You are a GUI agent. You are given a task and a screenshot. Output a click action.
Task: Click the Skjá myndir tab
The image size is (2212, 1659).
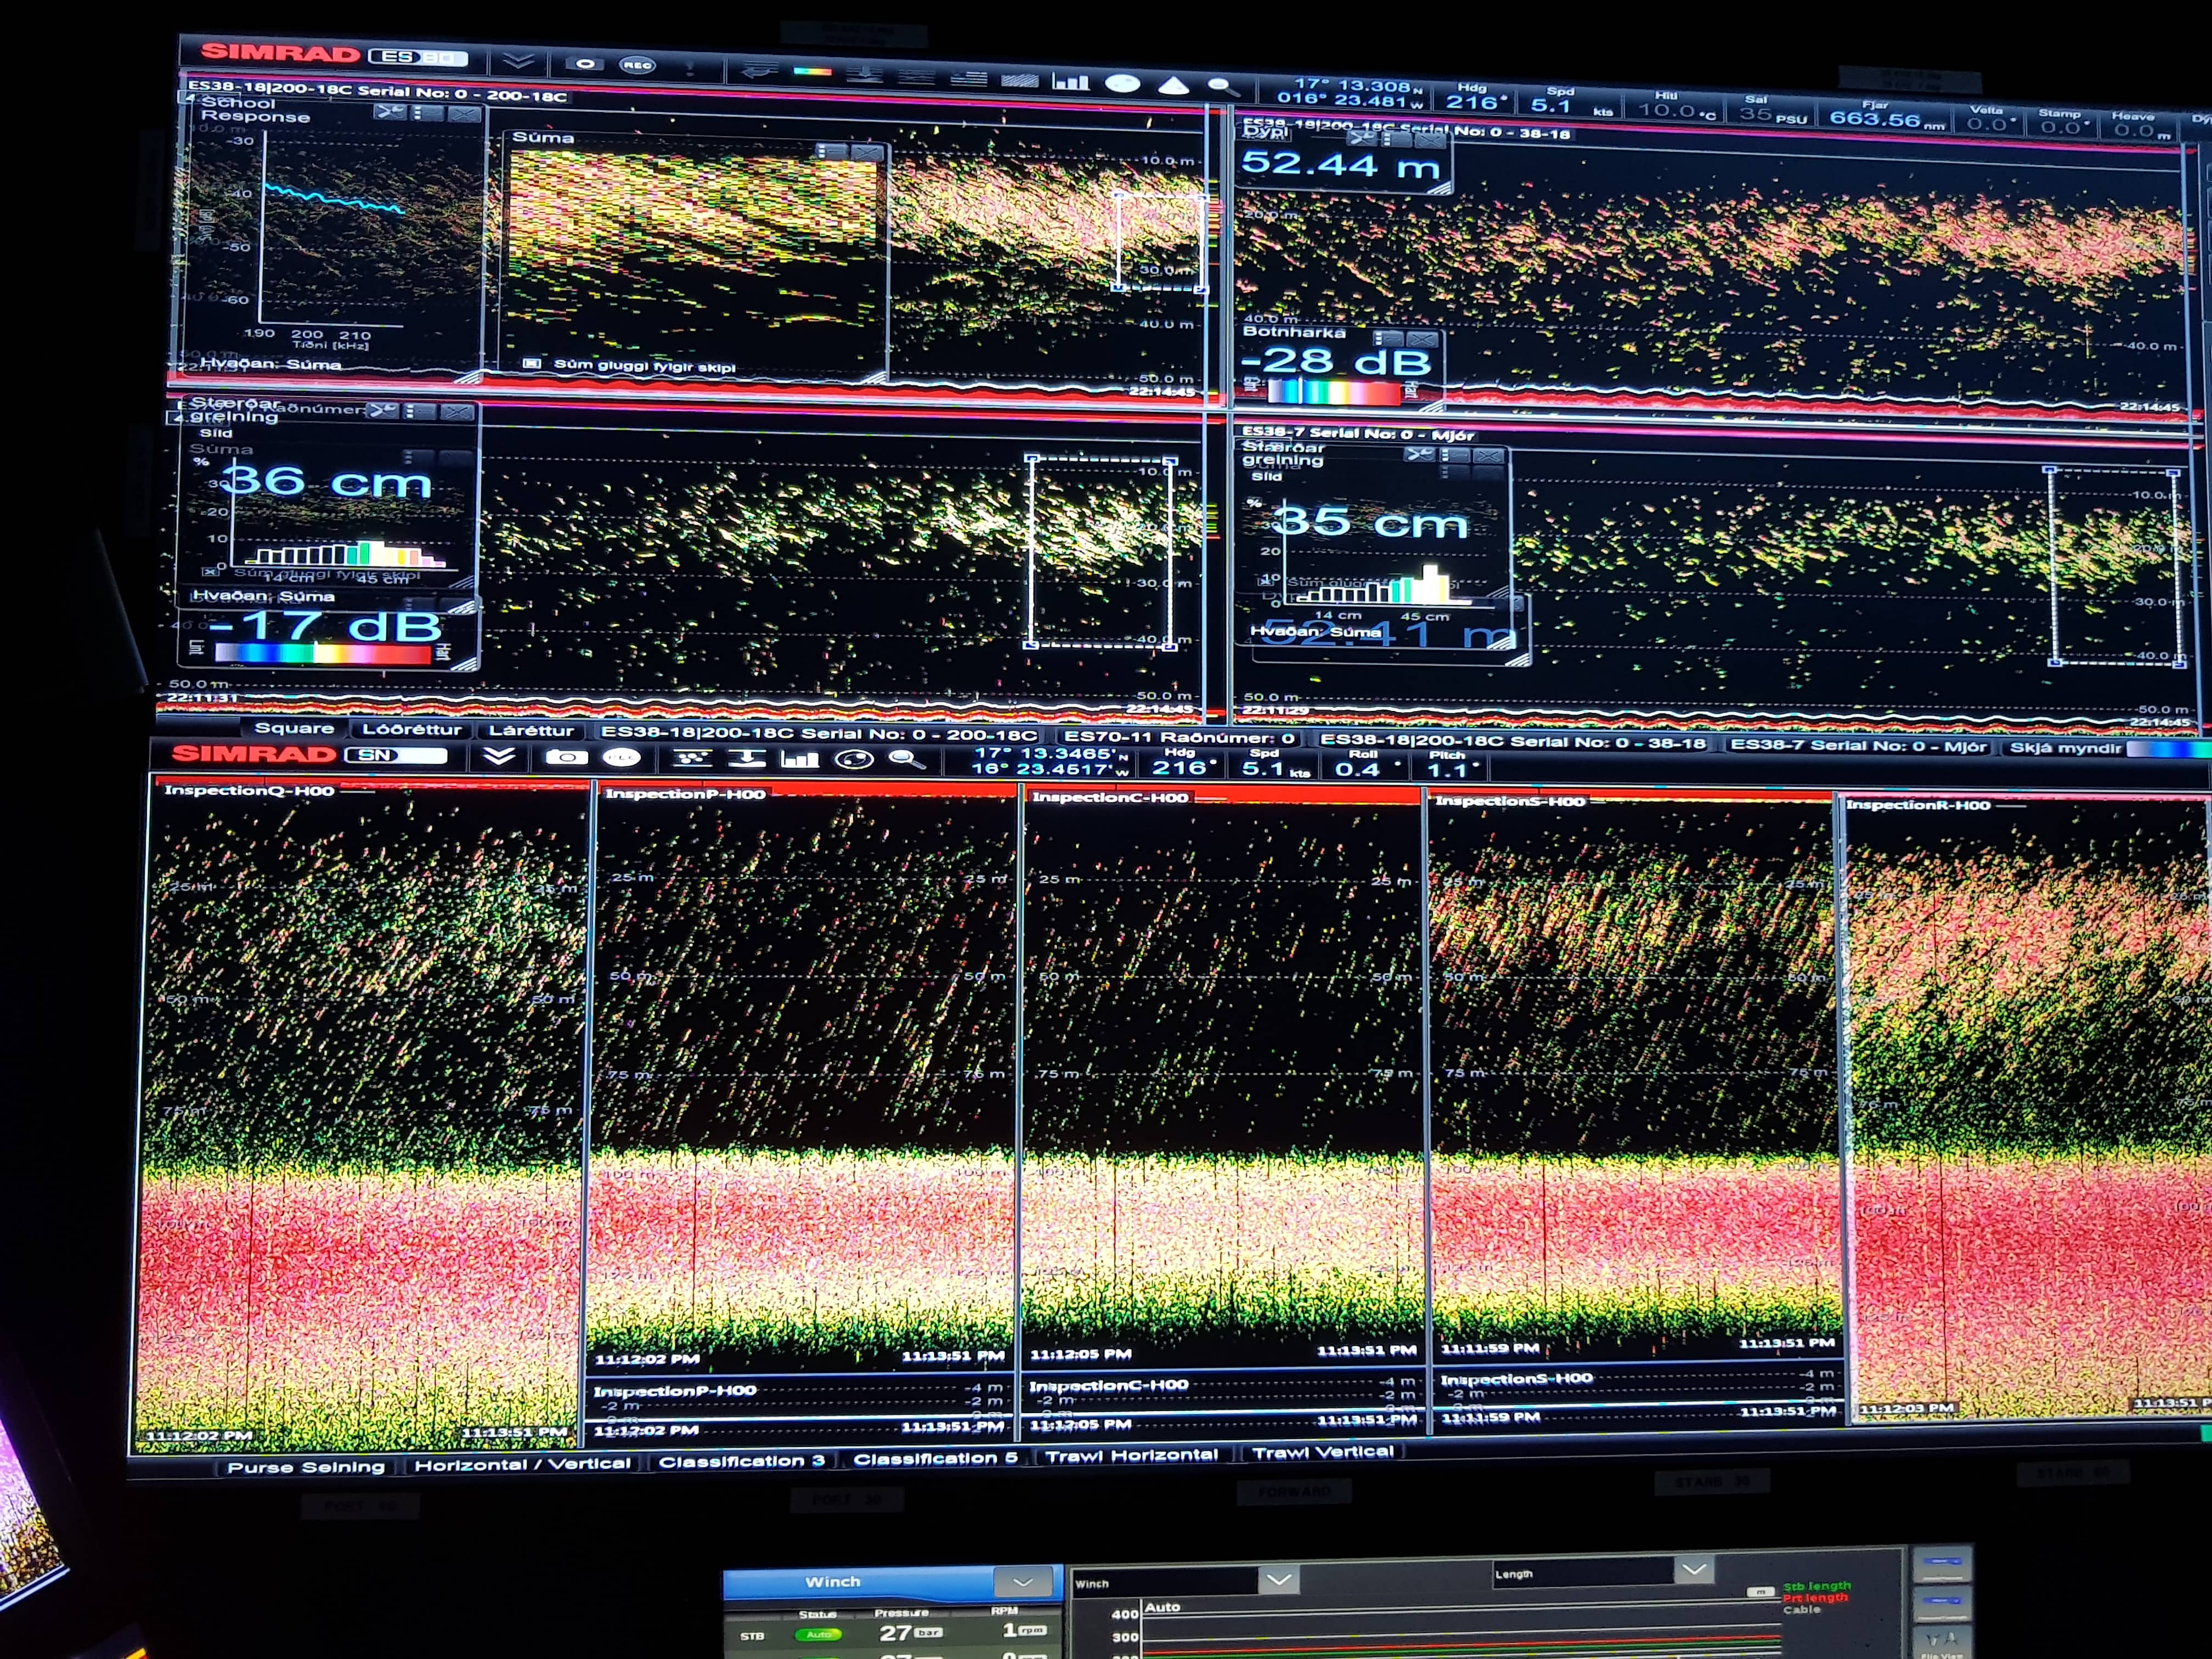click(2065, 748)
